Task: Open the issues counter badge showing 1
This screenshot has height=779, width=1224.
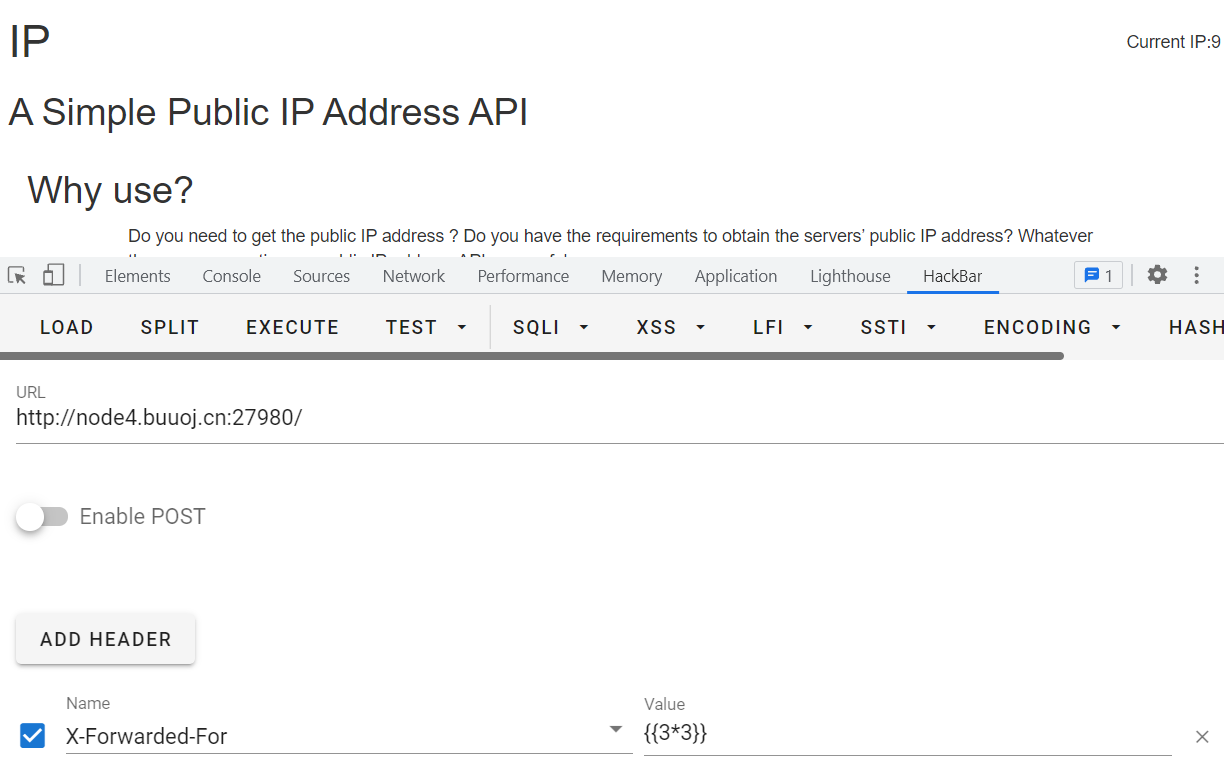Action: click(1098, 275)
